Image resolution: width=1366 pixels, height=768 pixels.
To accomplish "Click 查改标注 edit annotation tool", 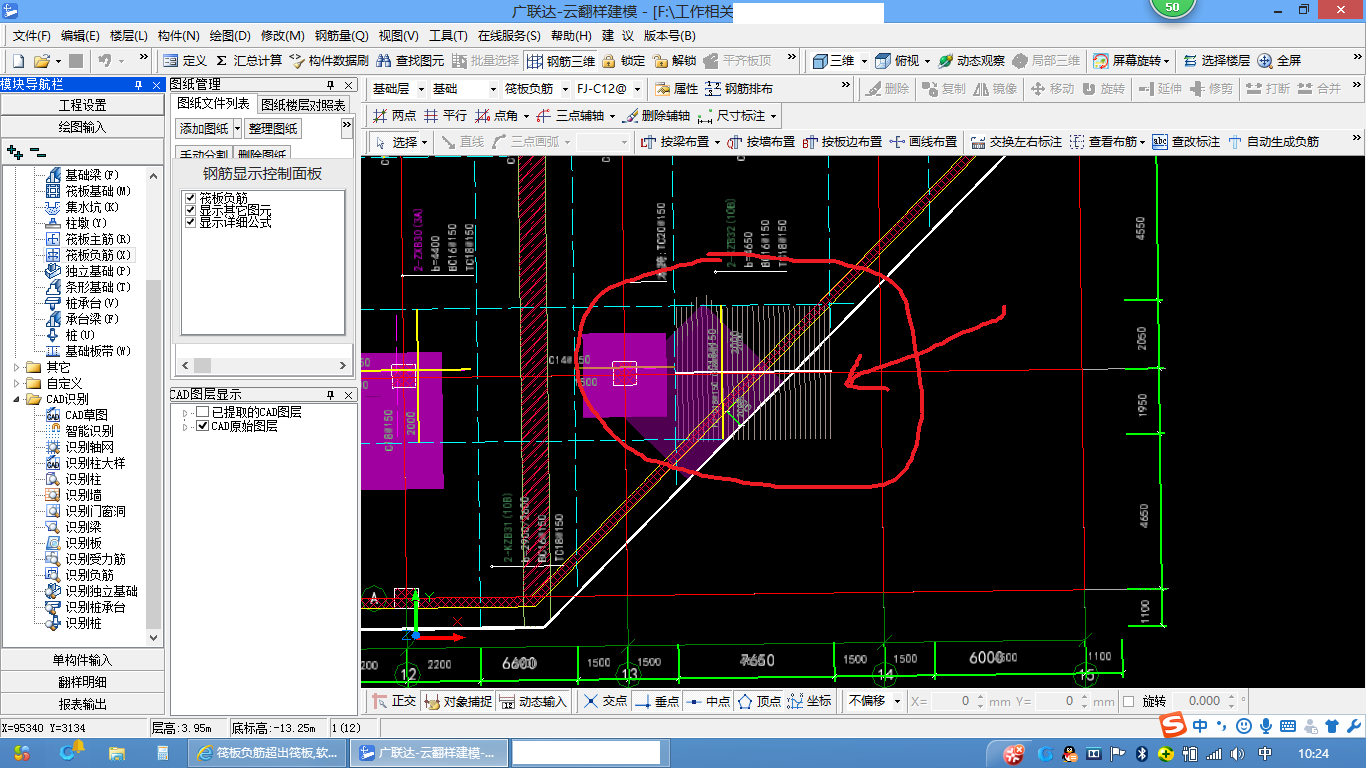I will tap(1187, 142).
